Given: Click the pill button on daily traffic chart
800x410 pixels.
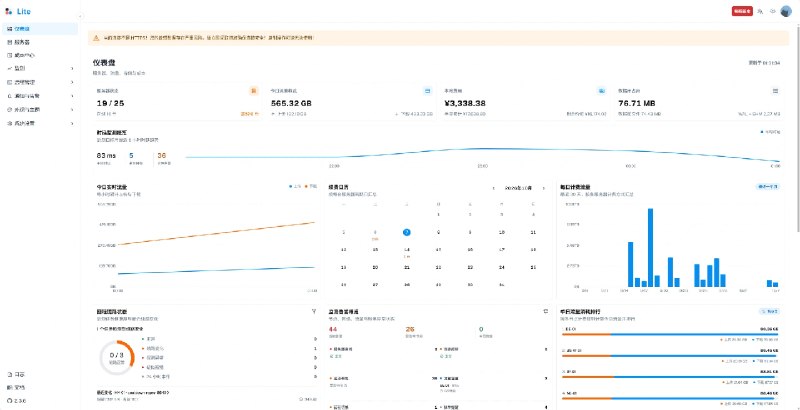Looking at the screenshot, I should 768,187.
